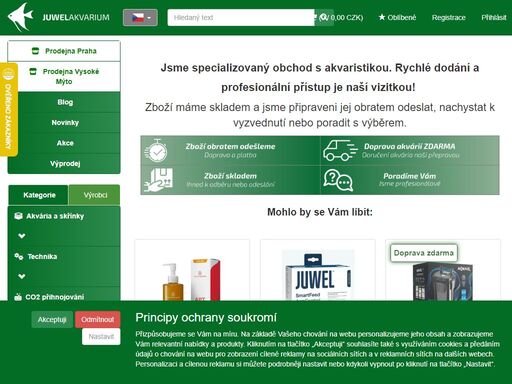Switch to the Kategorie tab
Screen dimensions: 512x384
(x=39, y=195)
